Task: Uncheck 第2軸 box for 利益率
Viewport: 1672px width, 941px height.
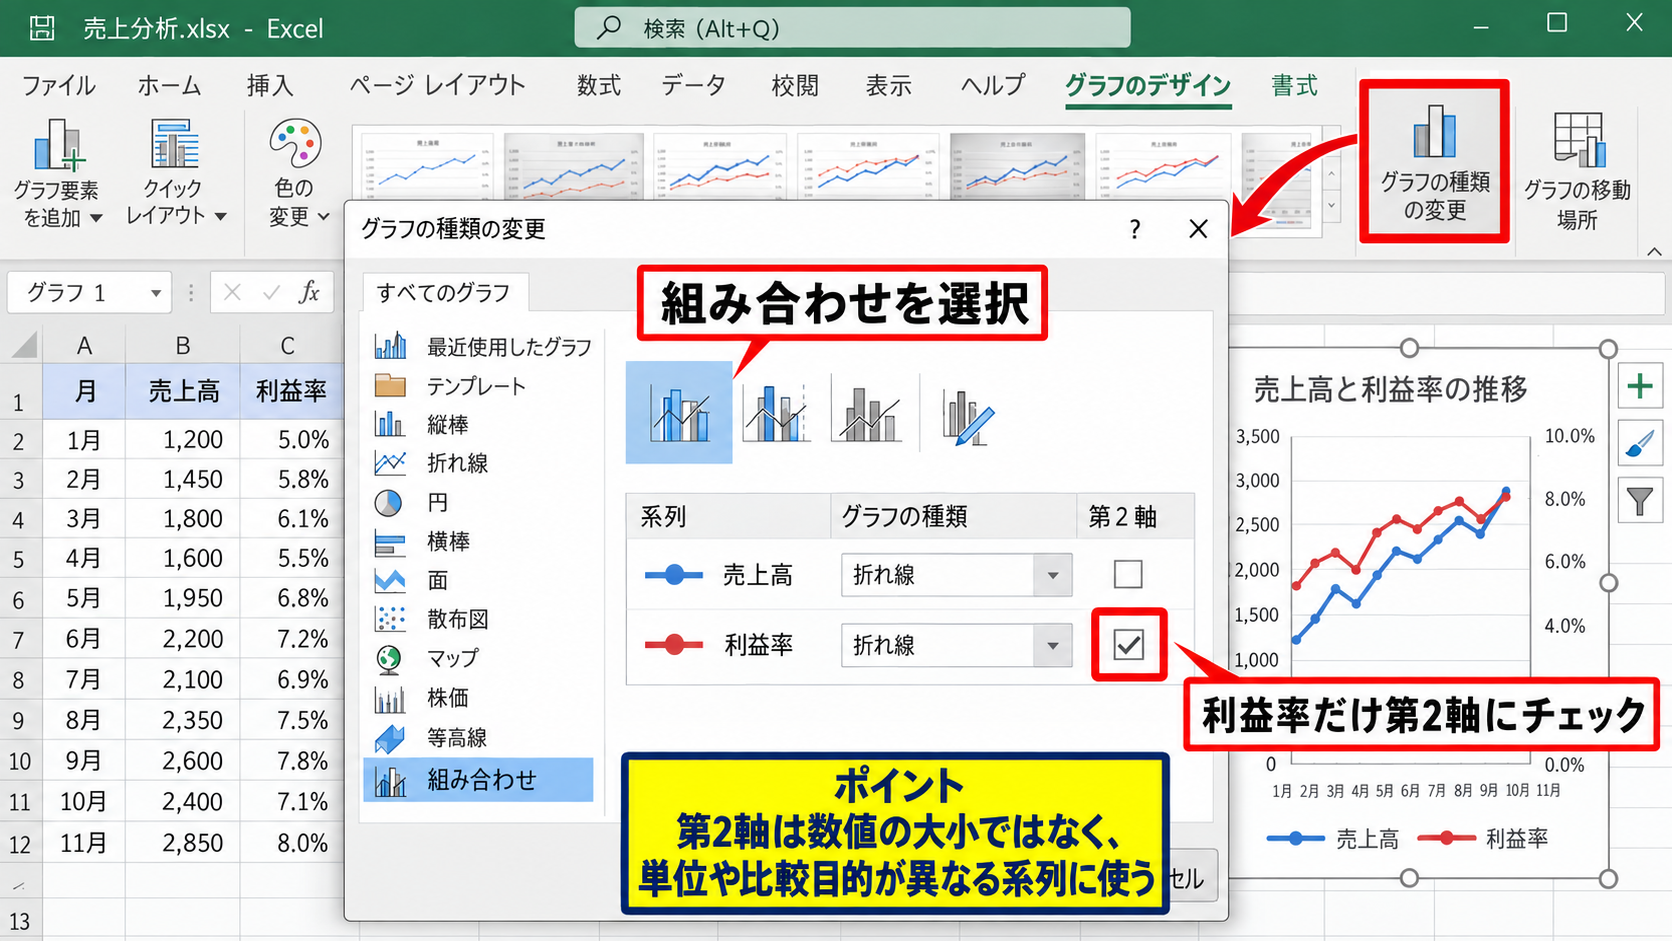Action: click(1129, 645)
